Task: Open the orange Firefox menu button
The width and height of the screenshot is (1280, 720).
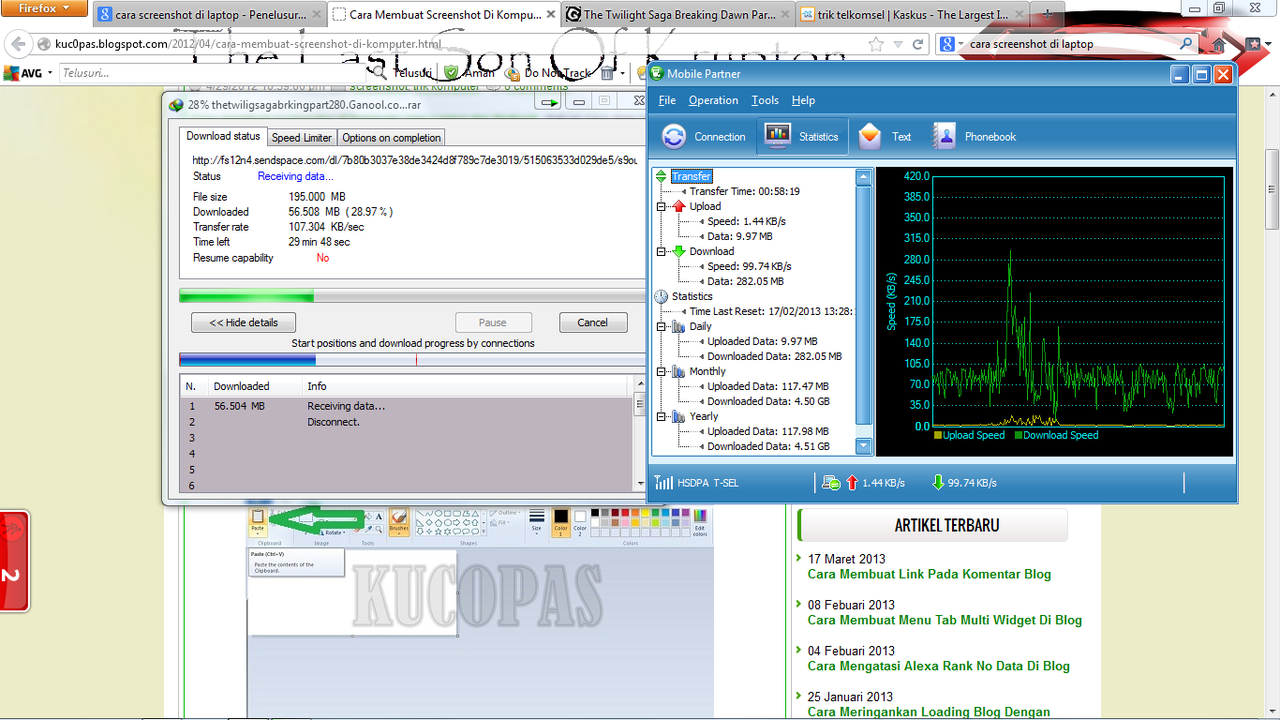Action: tap(44, 8)
